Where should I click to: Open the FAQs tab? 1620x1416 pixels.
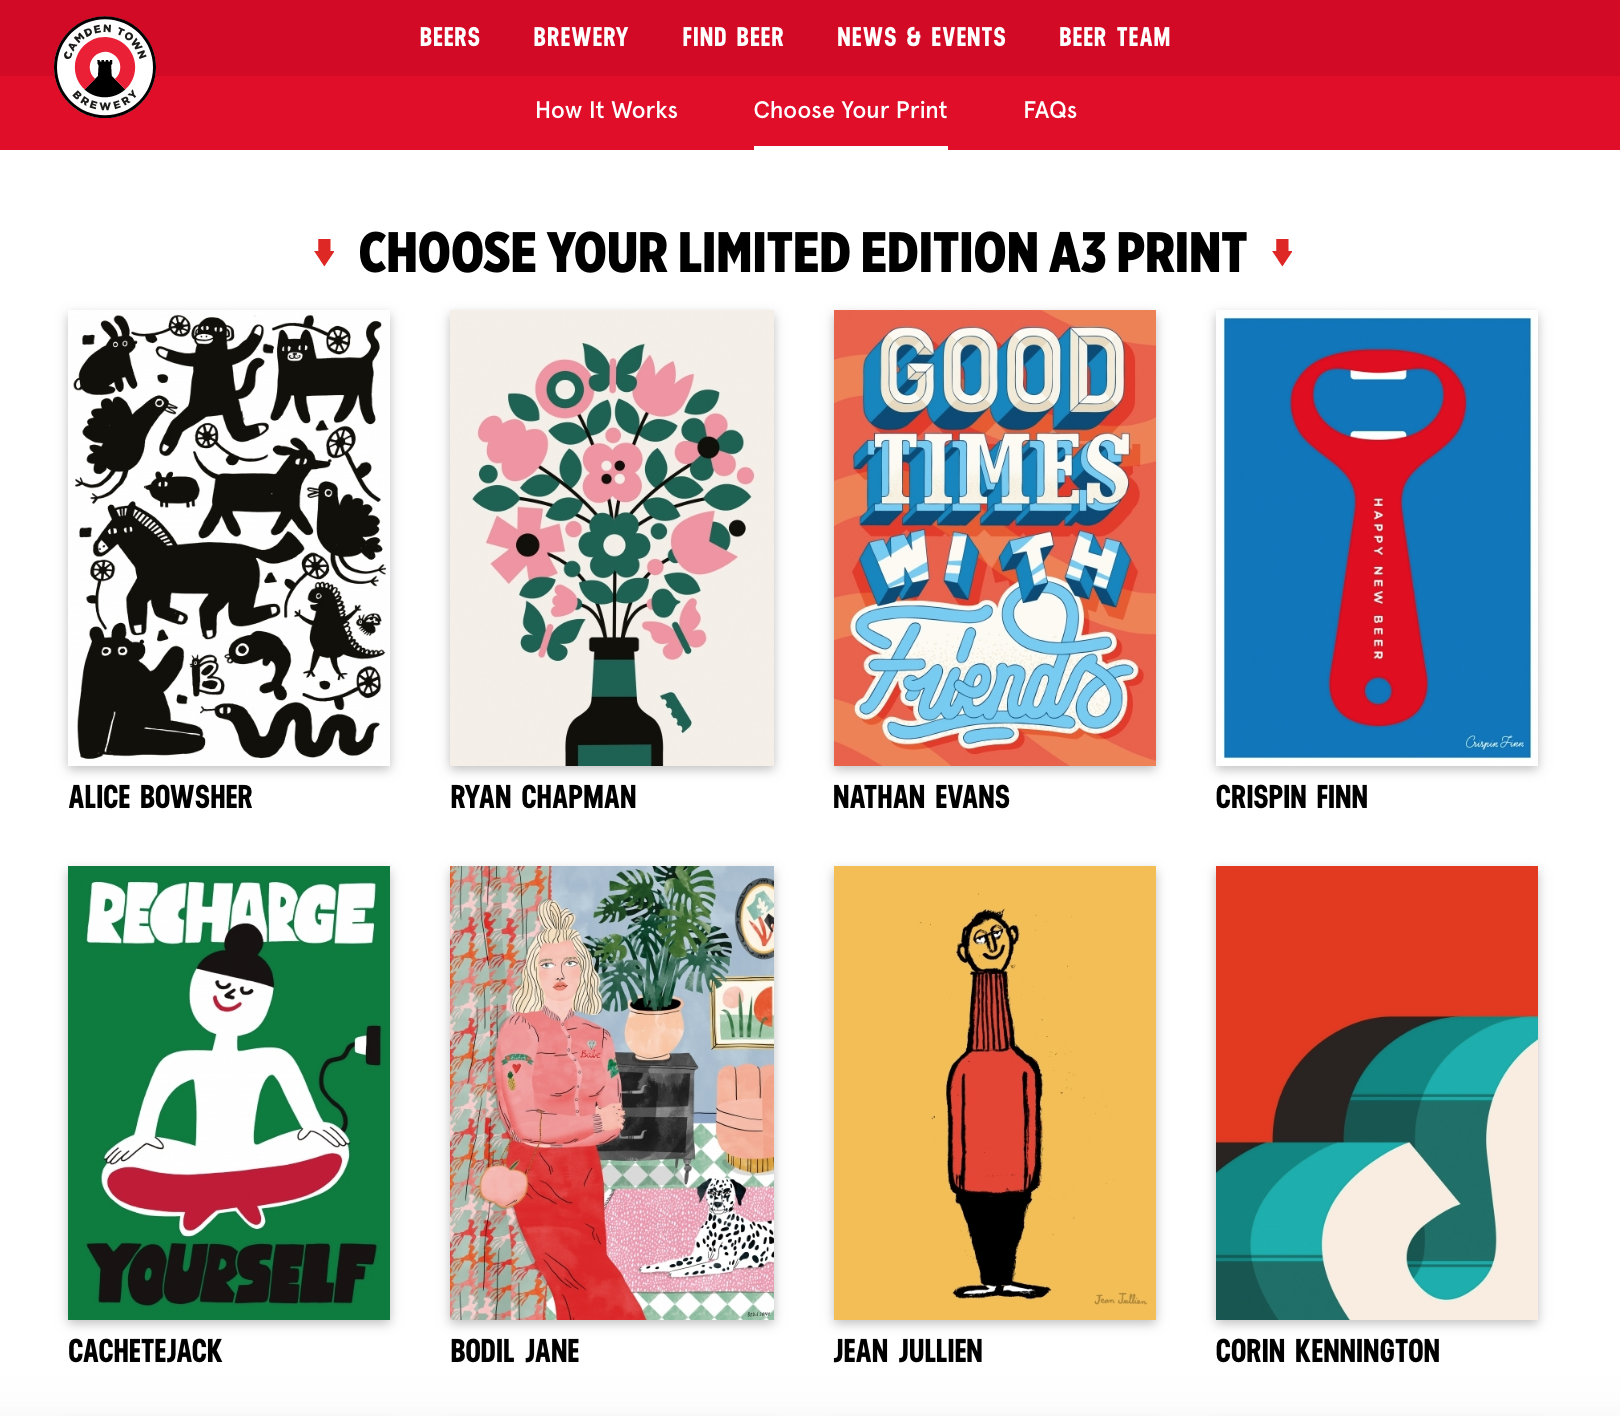[x=1050, y=110]
